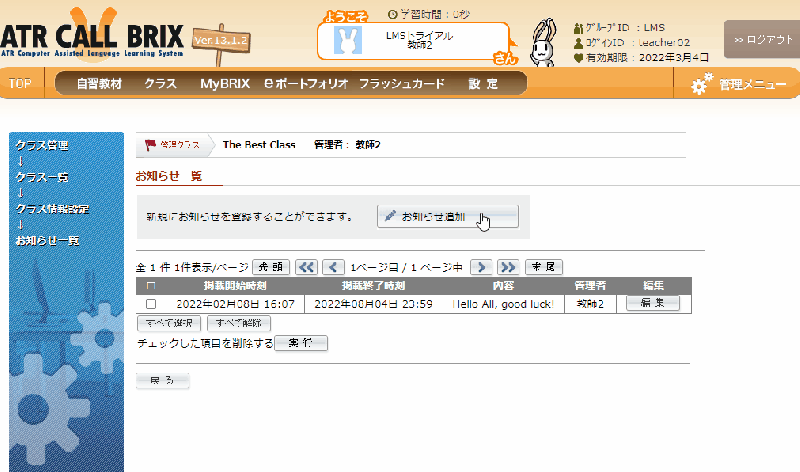Go to next page with single right arrow

(x=481, y=267)
